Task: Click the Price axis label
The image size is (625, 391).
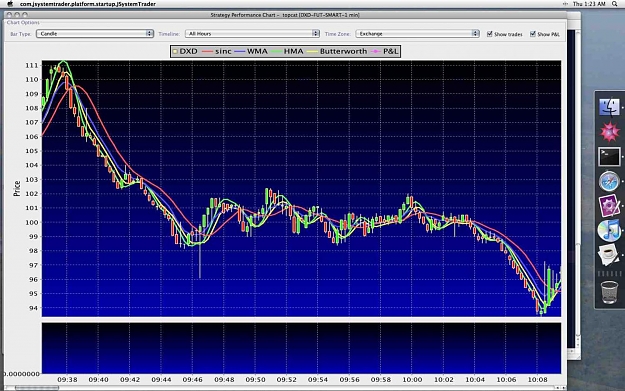Action: [17, 189]
